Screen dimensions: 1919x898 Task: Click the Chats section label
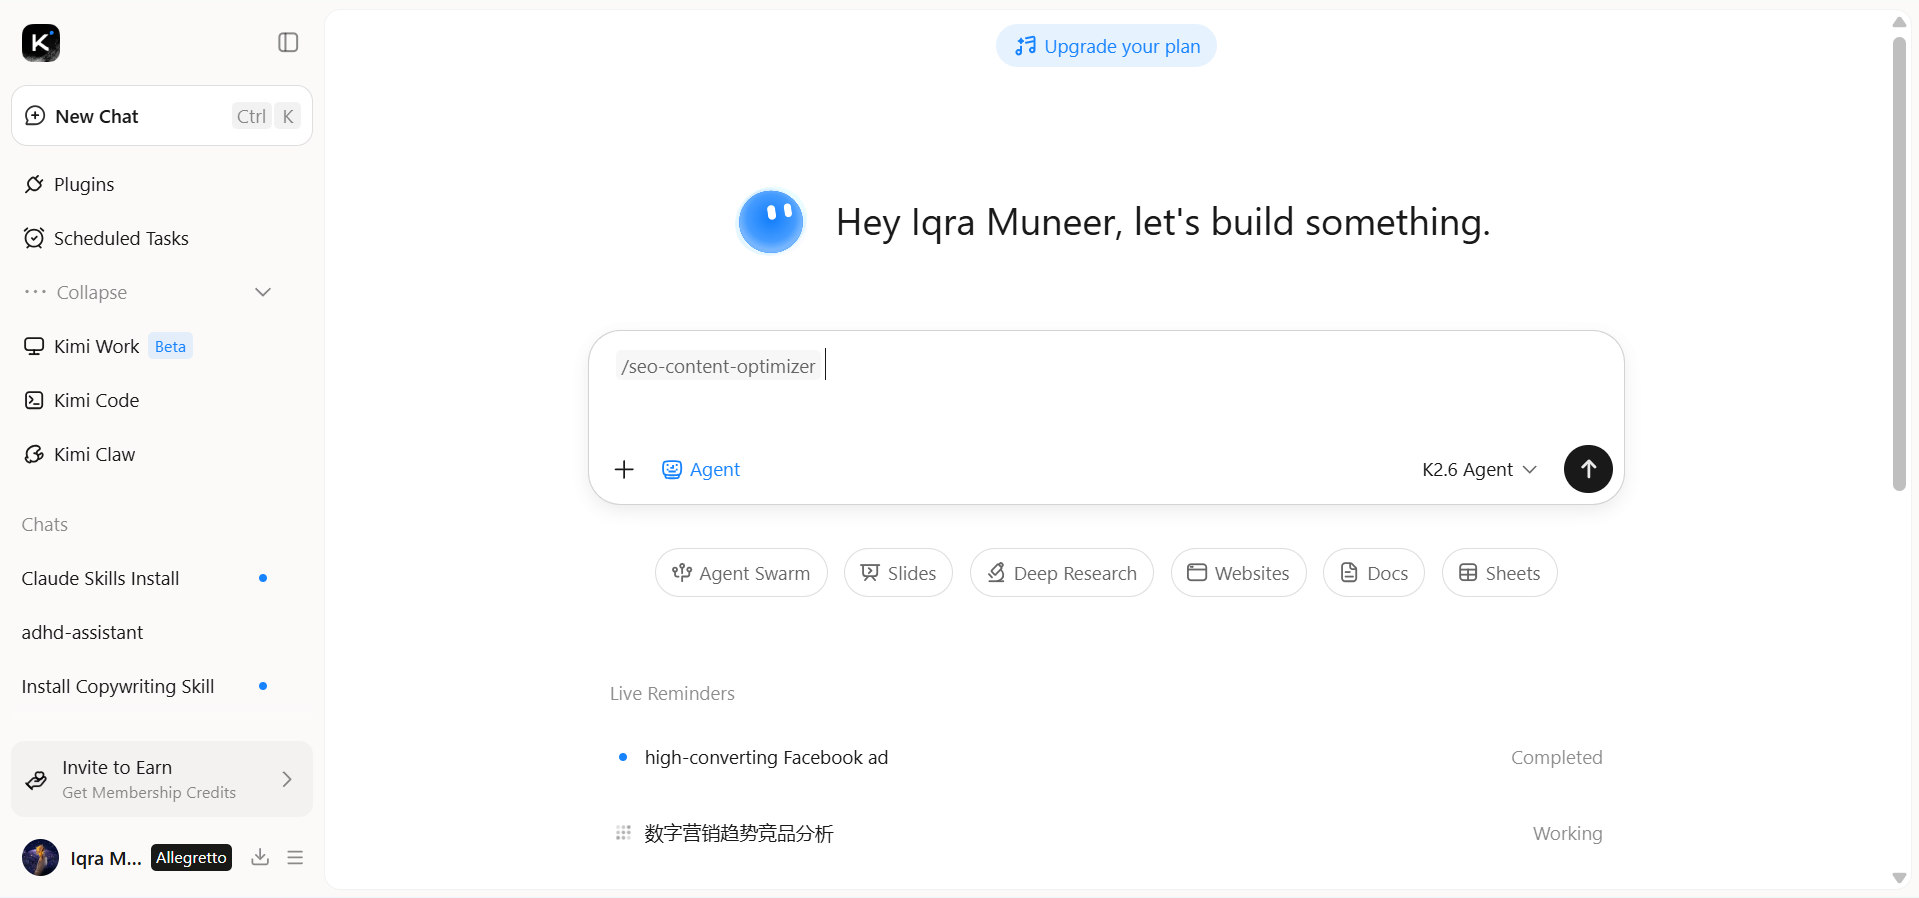[45, 524]
